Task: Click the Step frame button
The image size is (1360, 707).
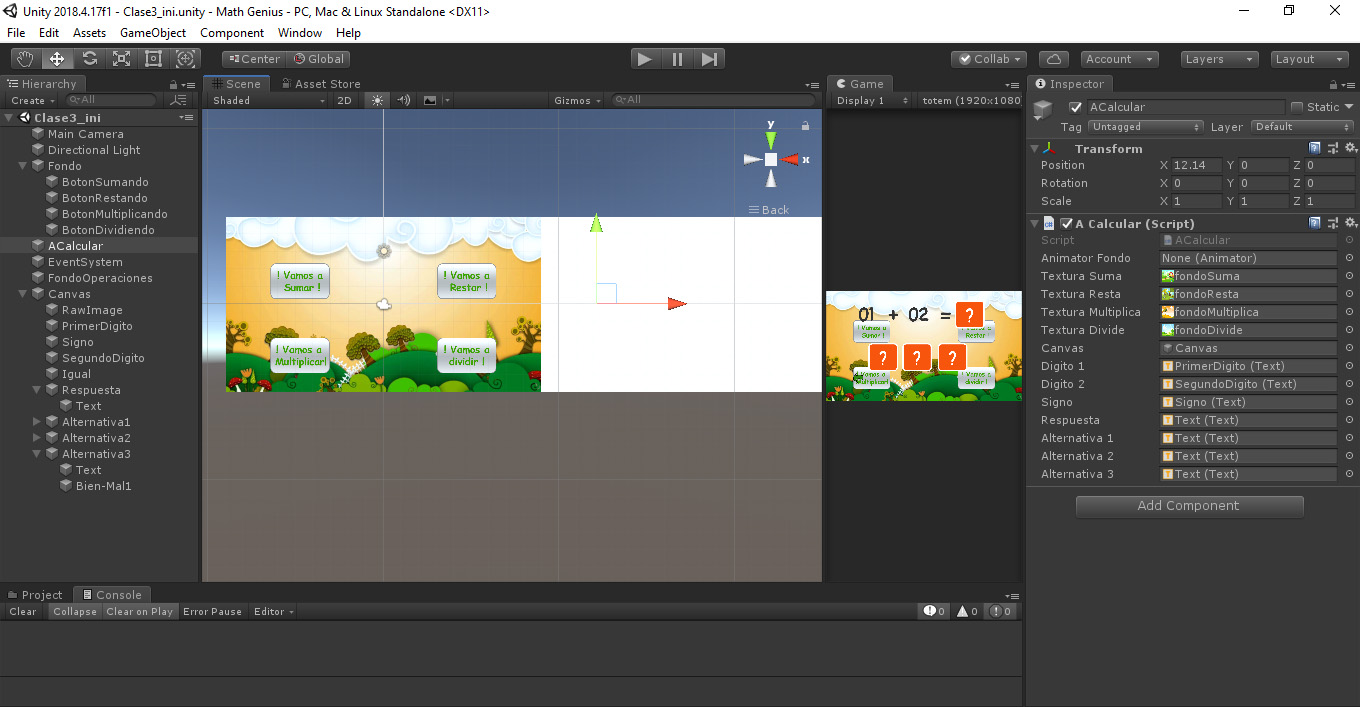Action: [709, 59]
